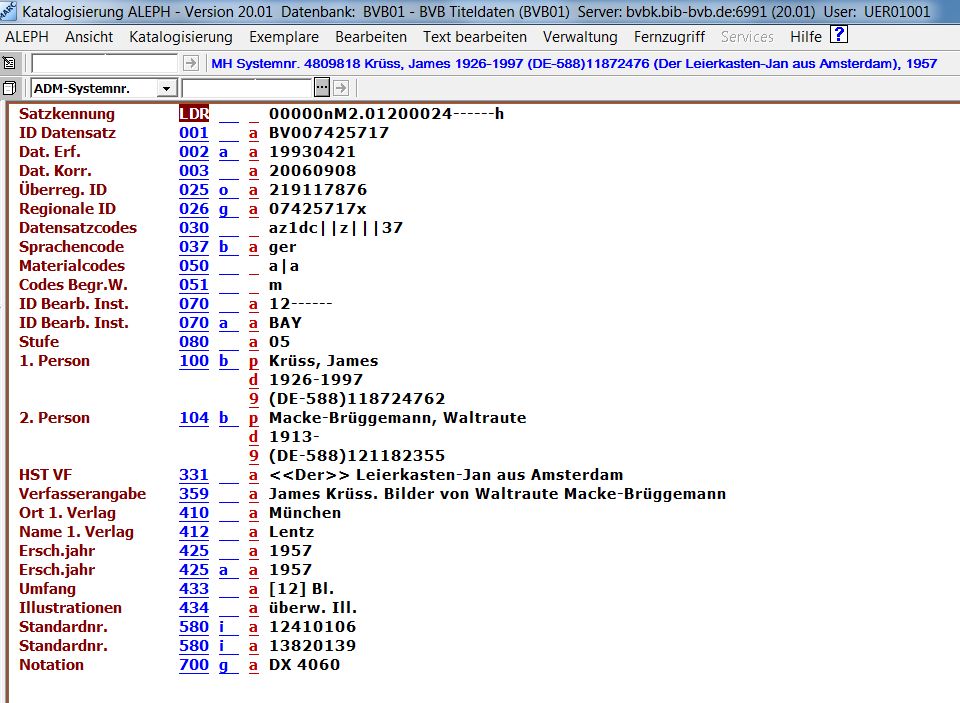Click into the top record search input field
This screenshot has height=703, width=960.
(104, 63)
